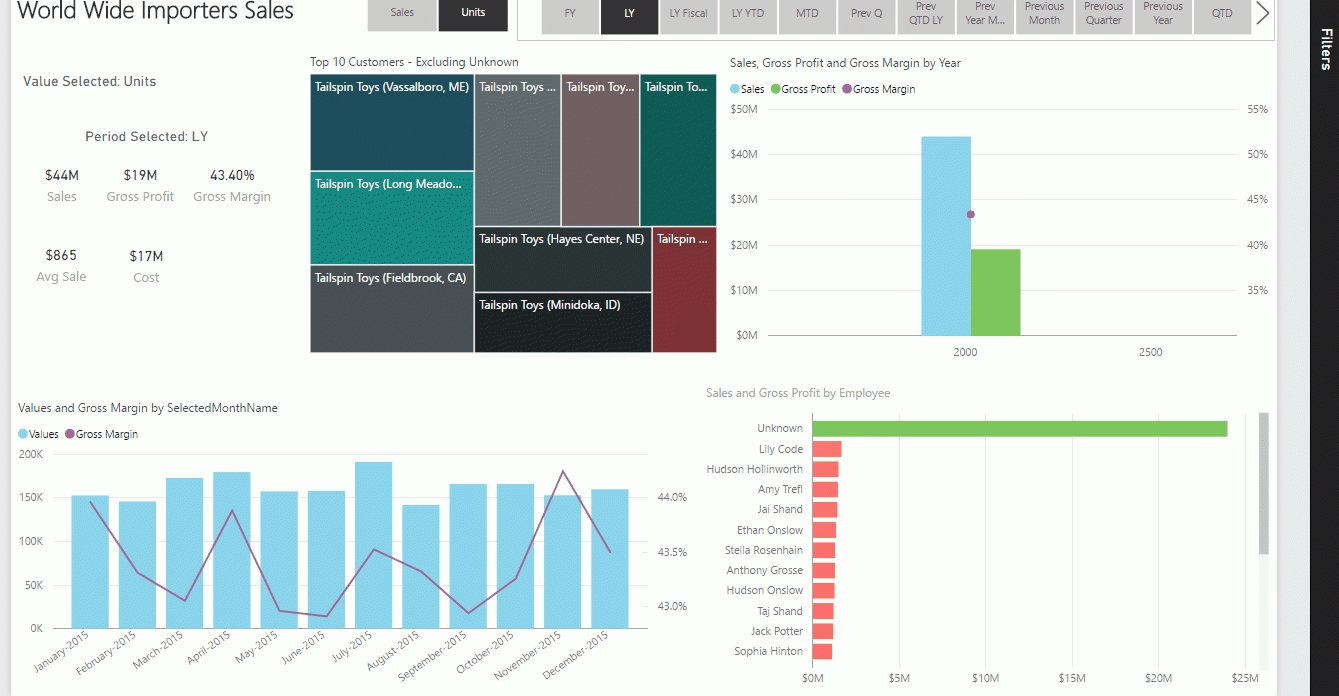Select the blue Sales bar for year 2000
Image resolution: width=1339 pixels, height=696 pixels.
[x=946, y=236]
